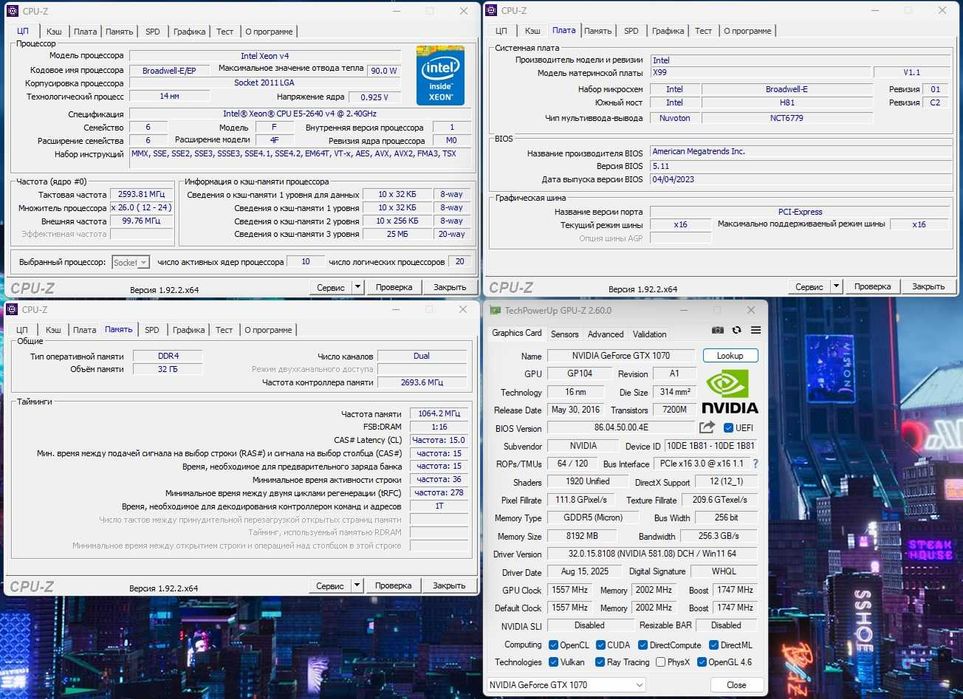Image resolution: width=963 pixels, height=699 pixels.
Task: Click Сервис button in the Память window
Action: pos(330,585)
